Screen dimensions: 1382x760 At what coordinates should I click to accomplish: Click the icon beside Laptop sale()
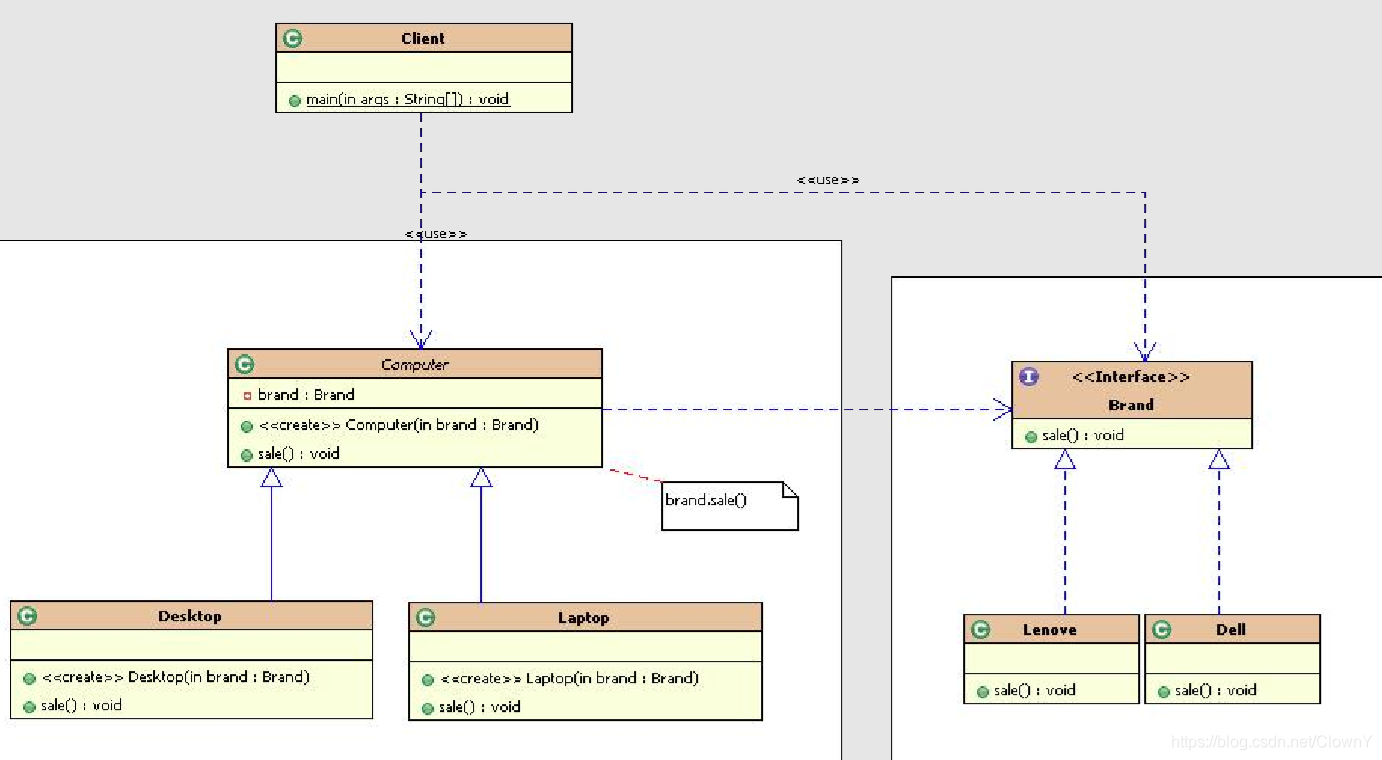click(x=428, y=709)
